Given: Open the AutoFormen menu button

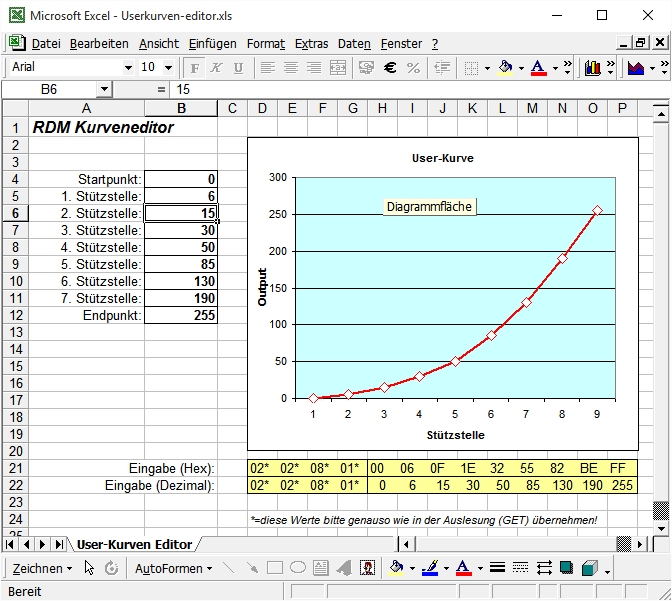Looking at the screenshot, I should pyautogui.click(x=173, y=568).
